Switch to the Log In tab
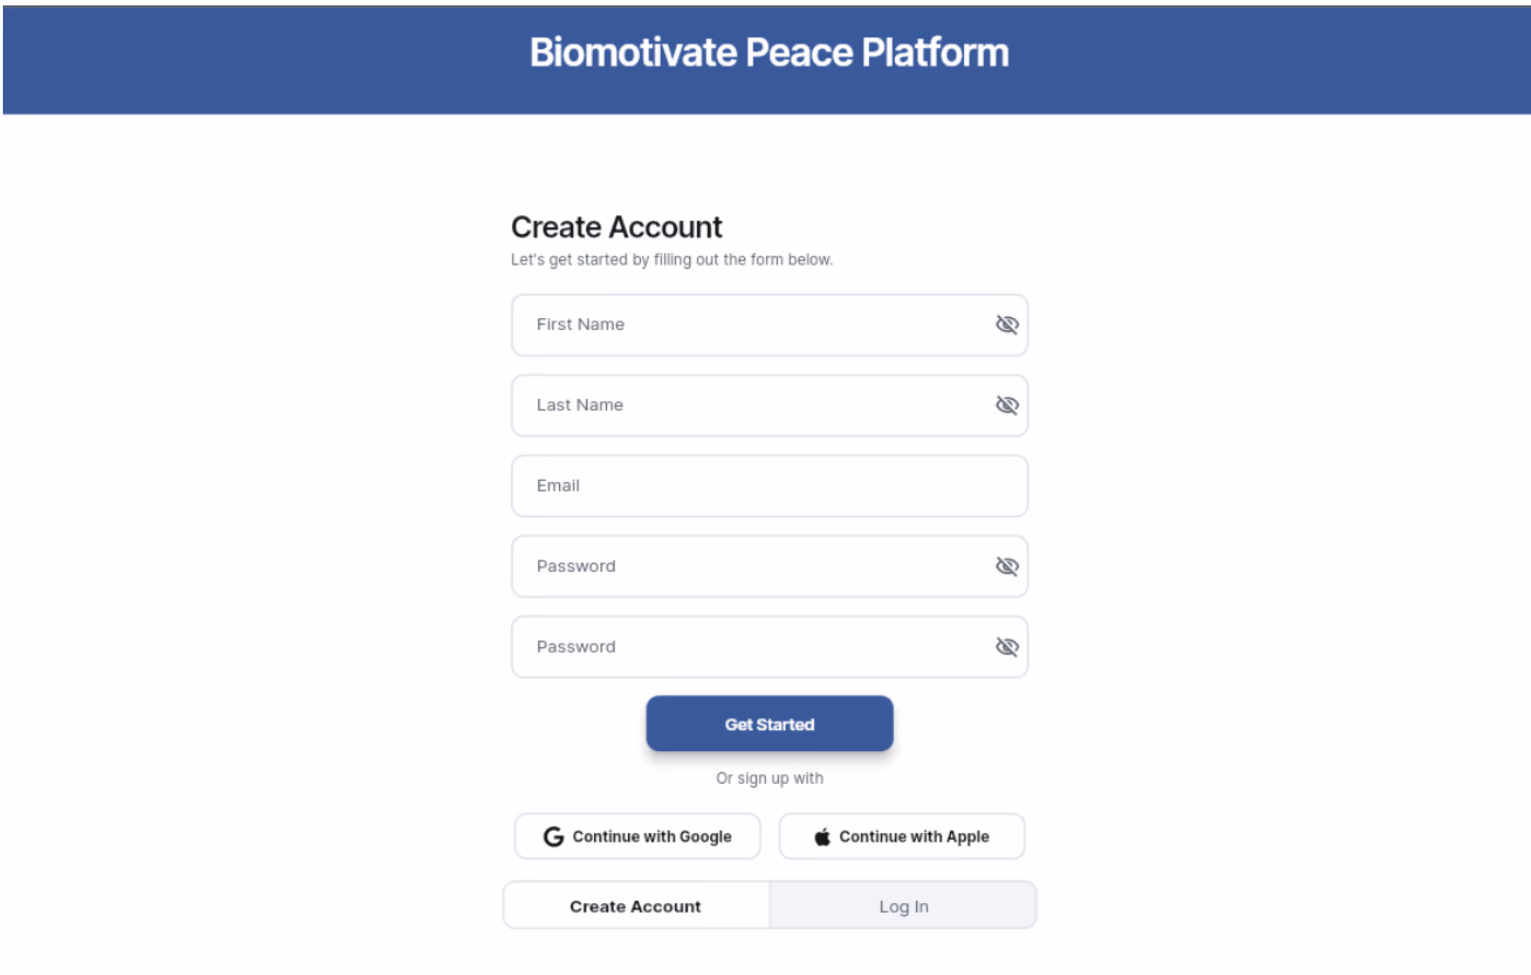1531x975 pixels. [x=903, y=906]
